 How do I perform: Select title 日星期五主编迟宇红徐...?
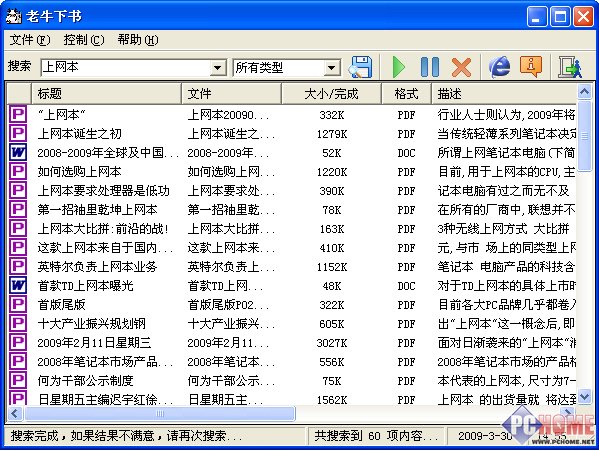coord(105,400)
